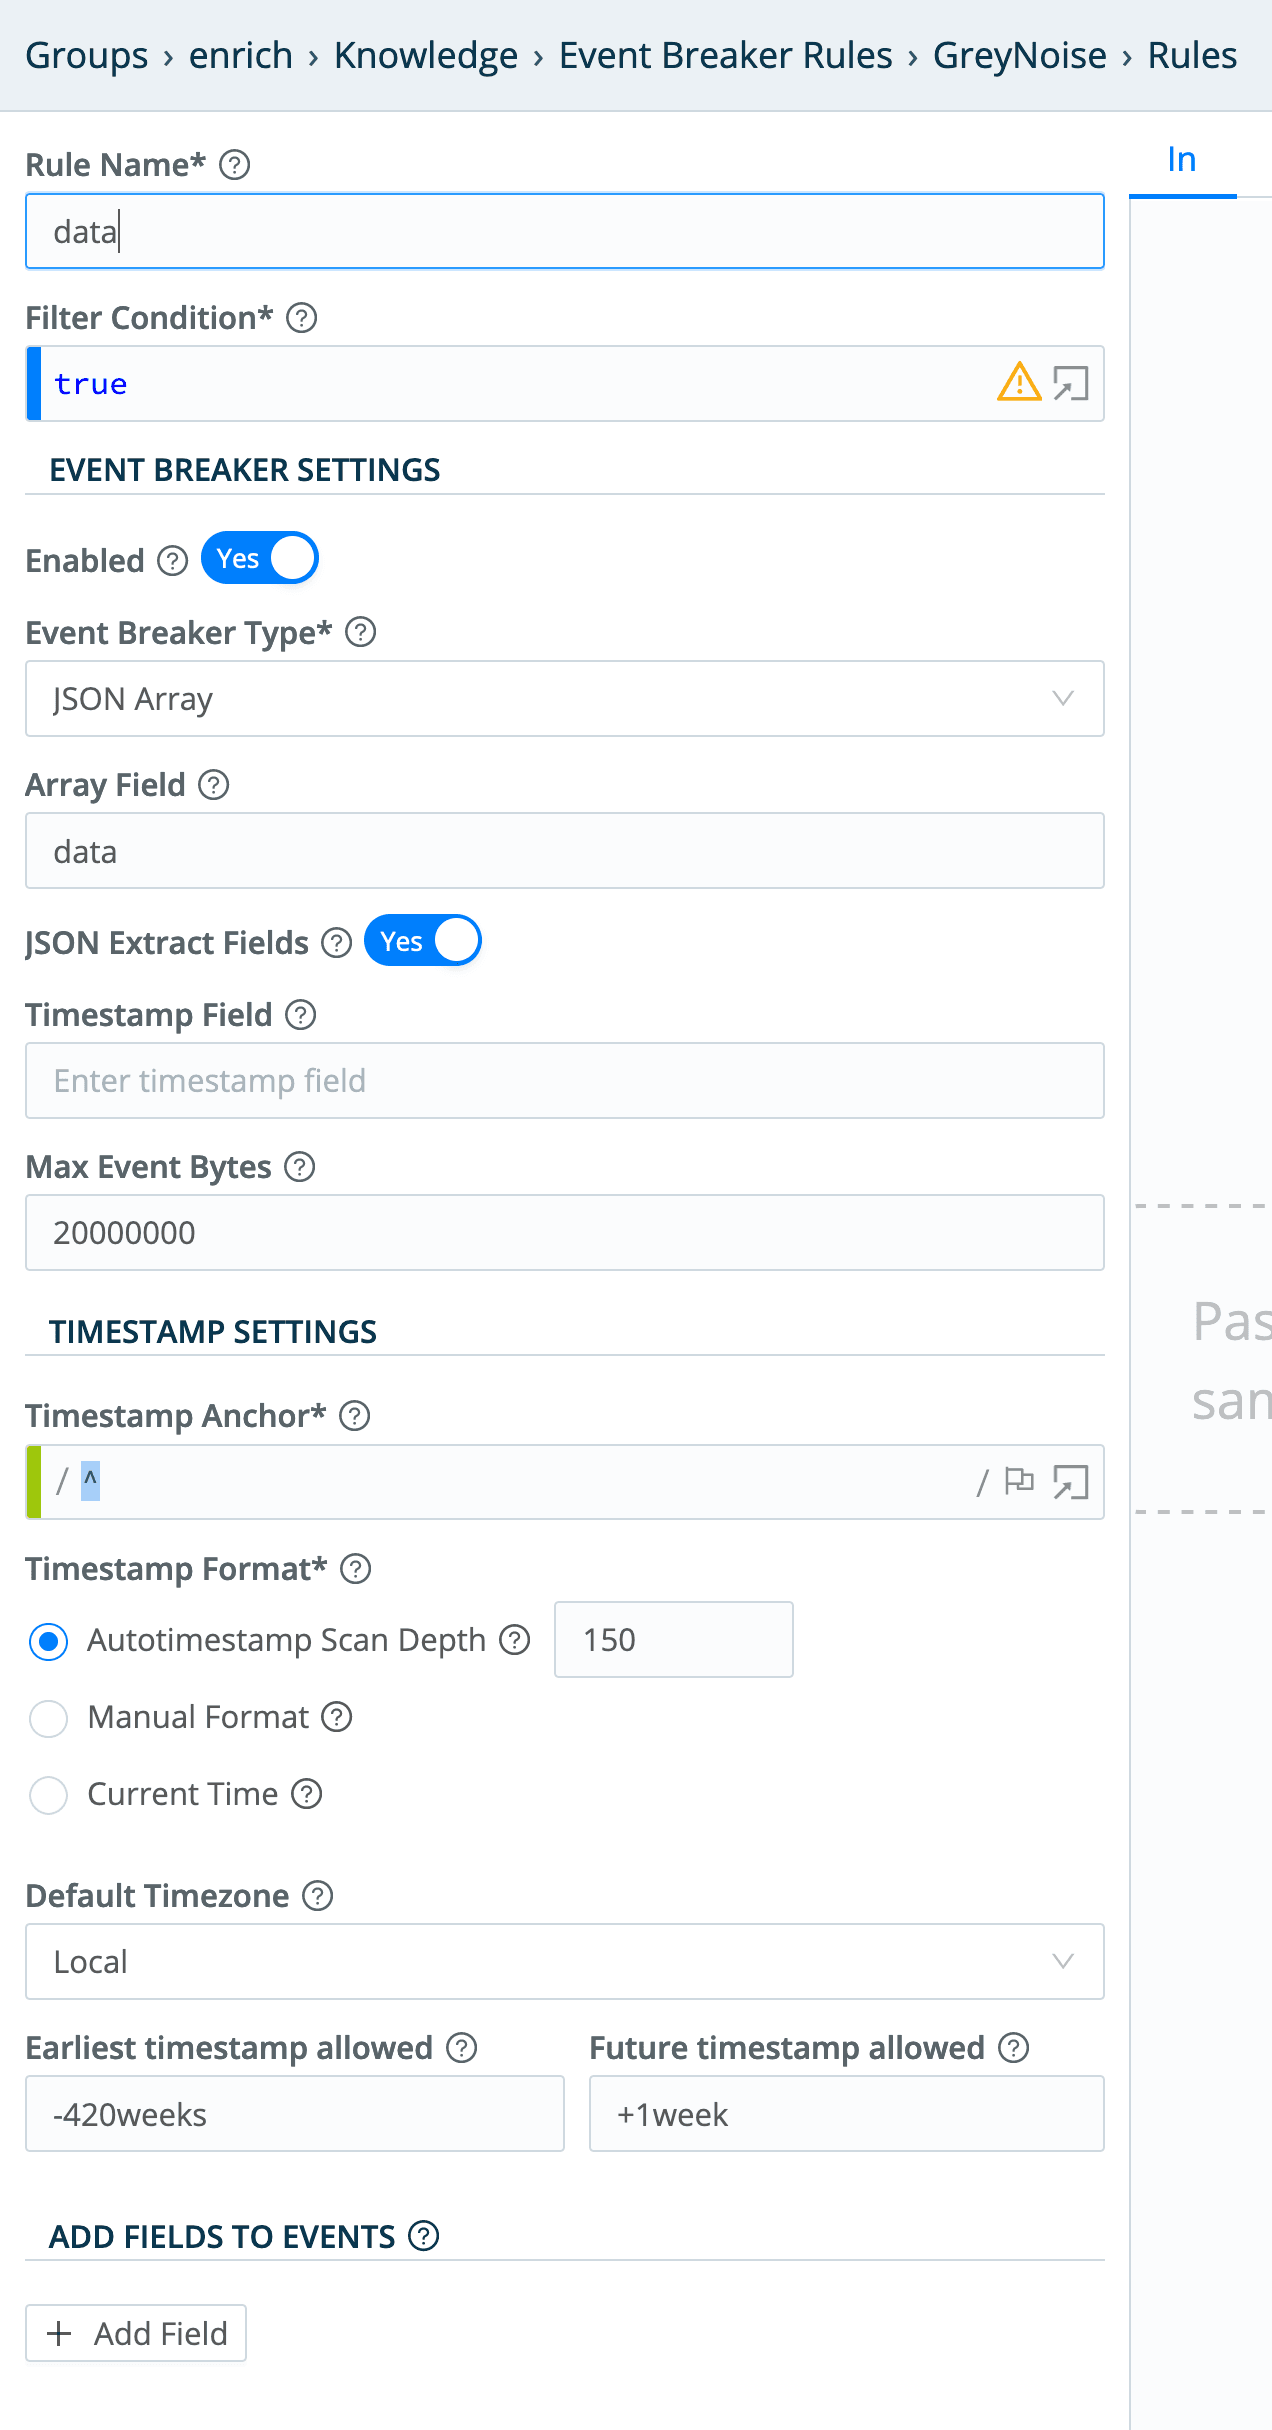Expand Timestamp Anchor using its popout icon
Viewport: 1272px width, 2430px height.
tap(1073, 1483)
